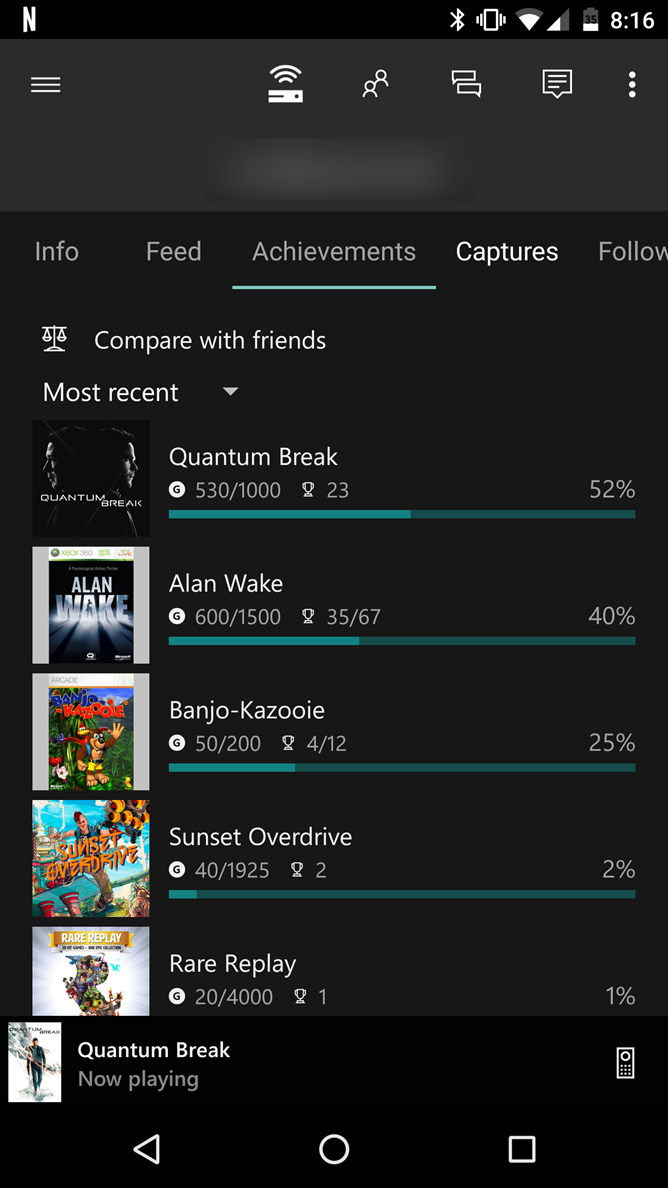Select Compare with friends

point(209,340)
